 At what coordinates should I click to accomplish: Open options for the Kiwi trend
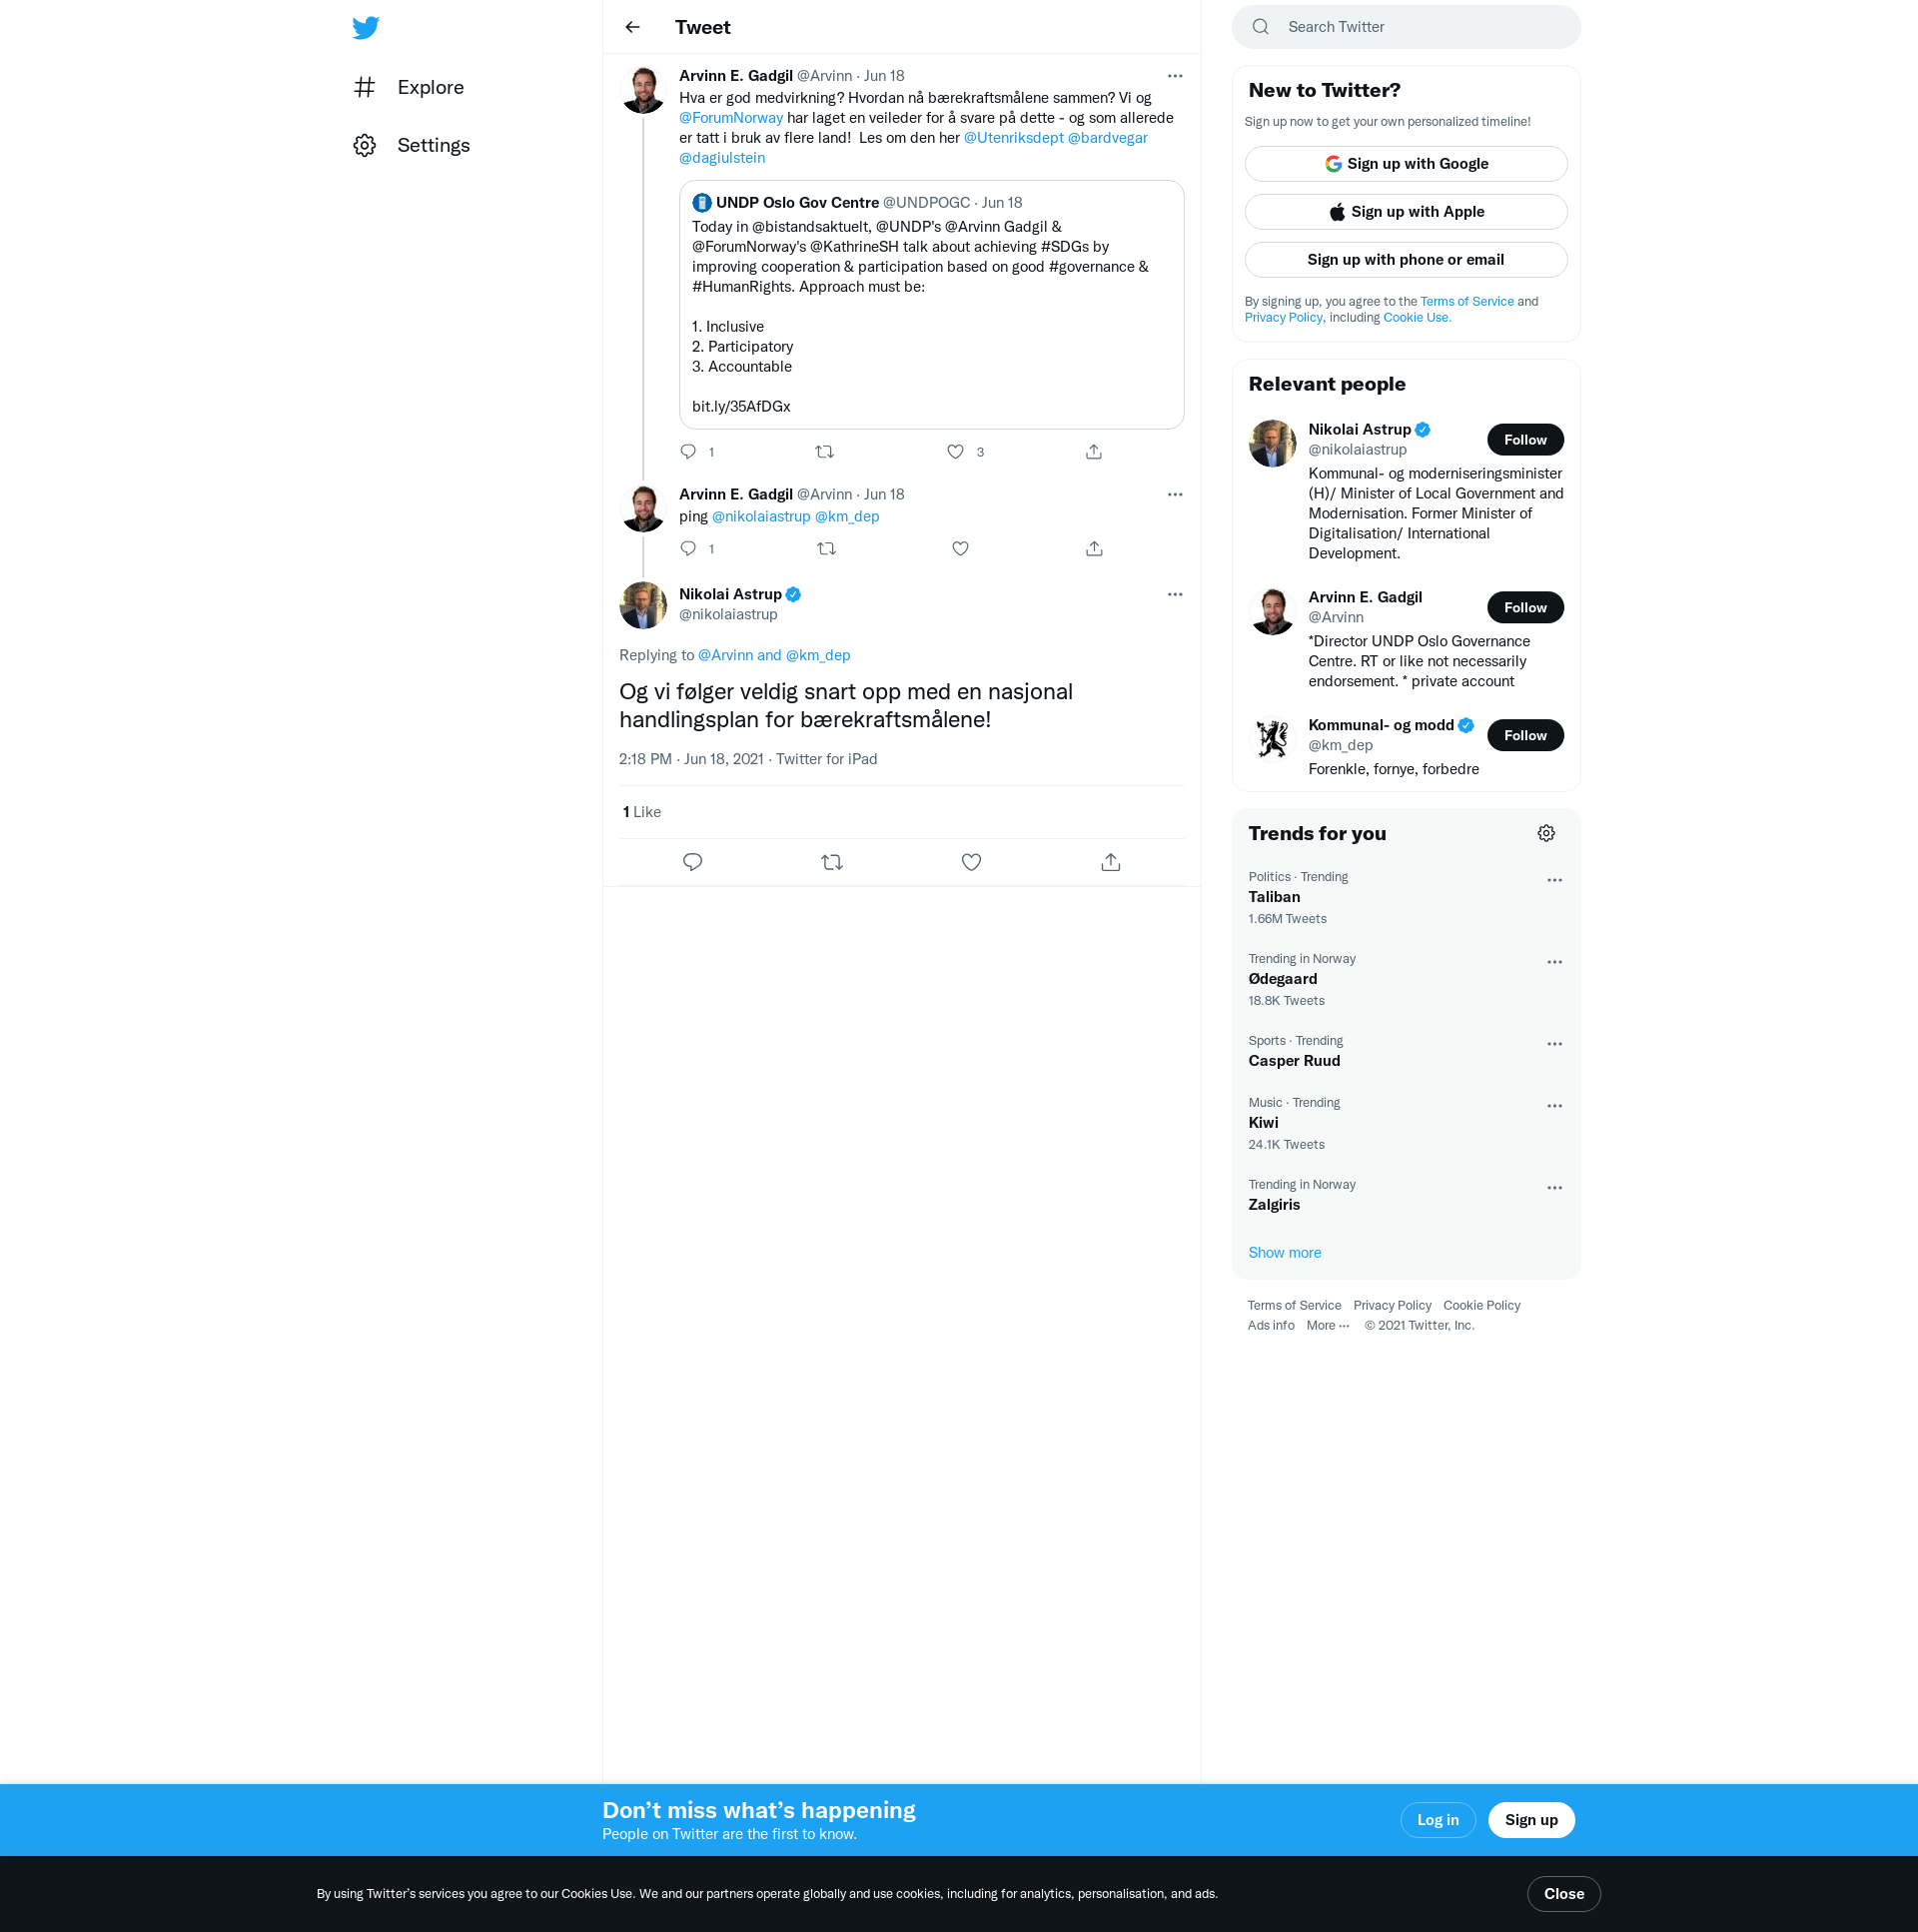[1554, 1107]
